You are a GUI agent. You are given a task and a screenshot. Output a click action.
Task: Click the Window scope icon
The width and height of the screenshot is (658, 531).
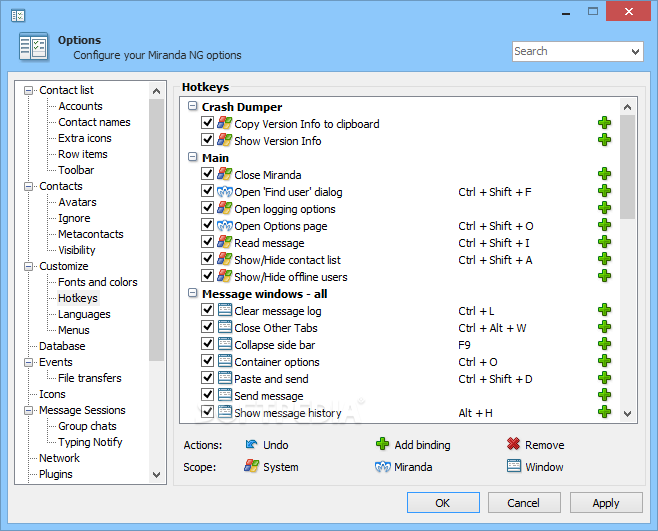514,466
